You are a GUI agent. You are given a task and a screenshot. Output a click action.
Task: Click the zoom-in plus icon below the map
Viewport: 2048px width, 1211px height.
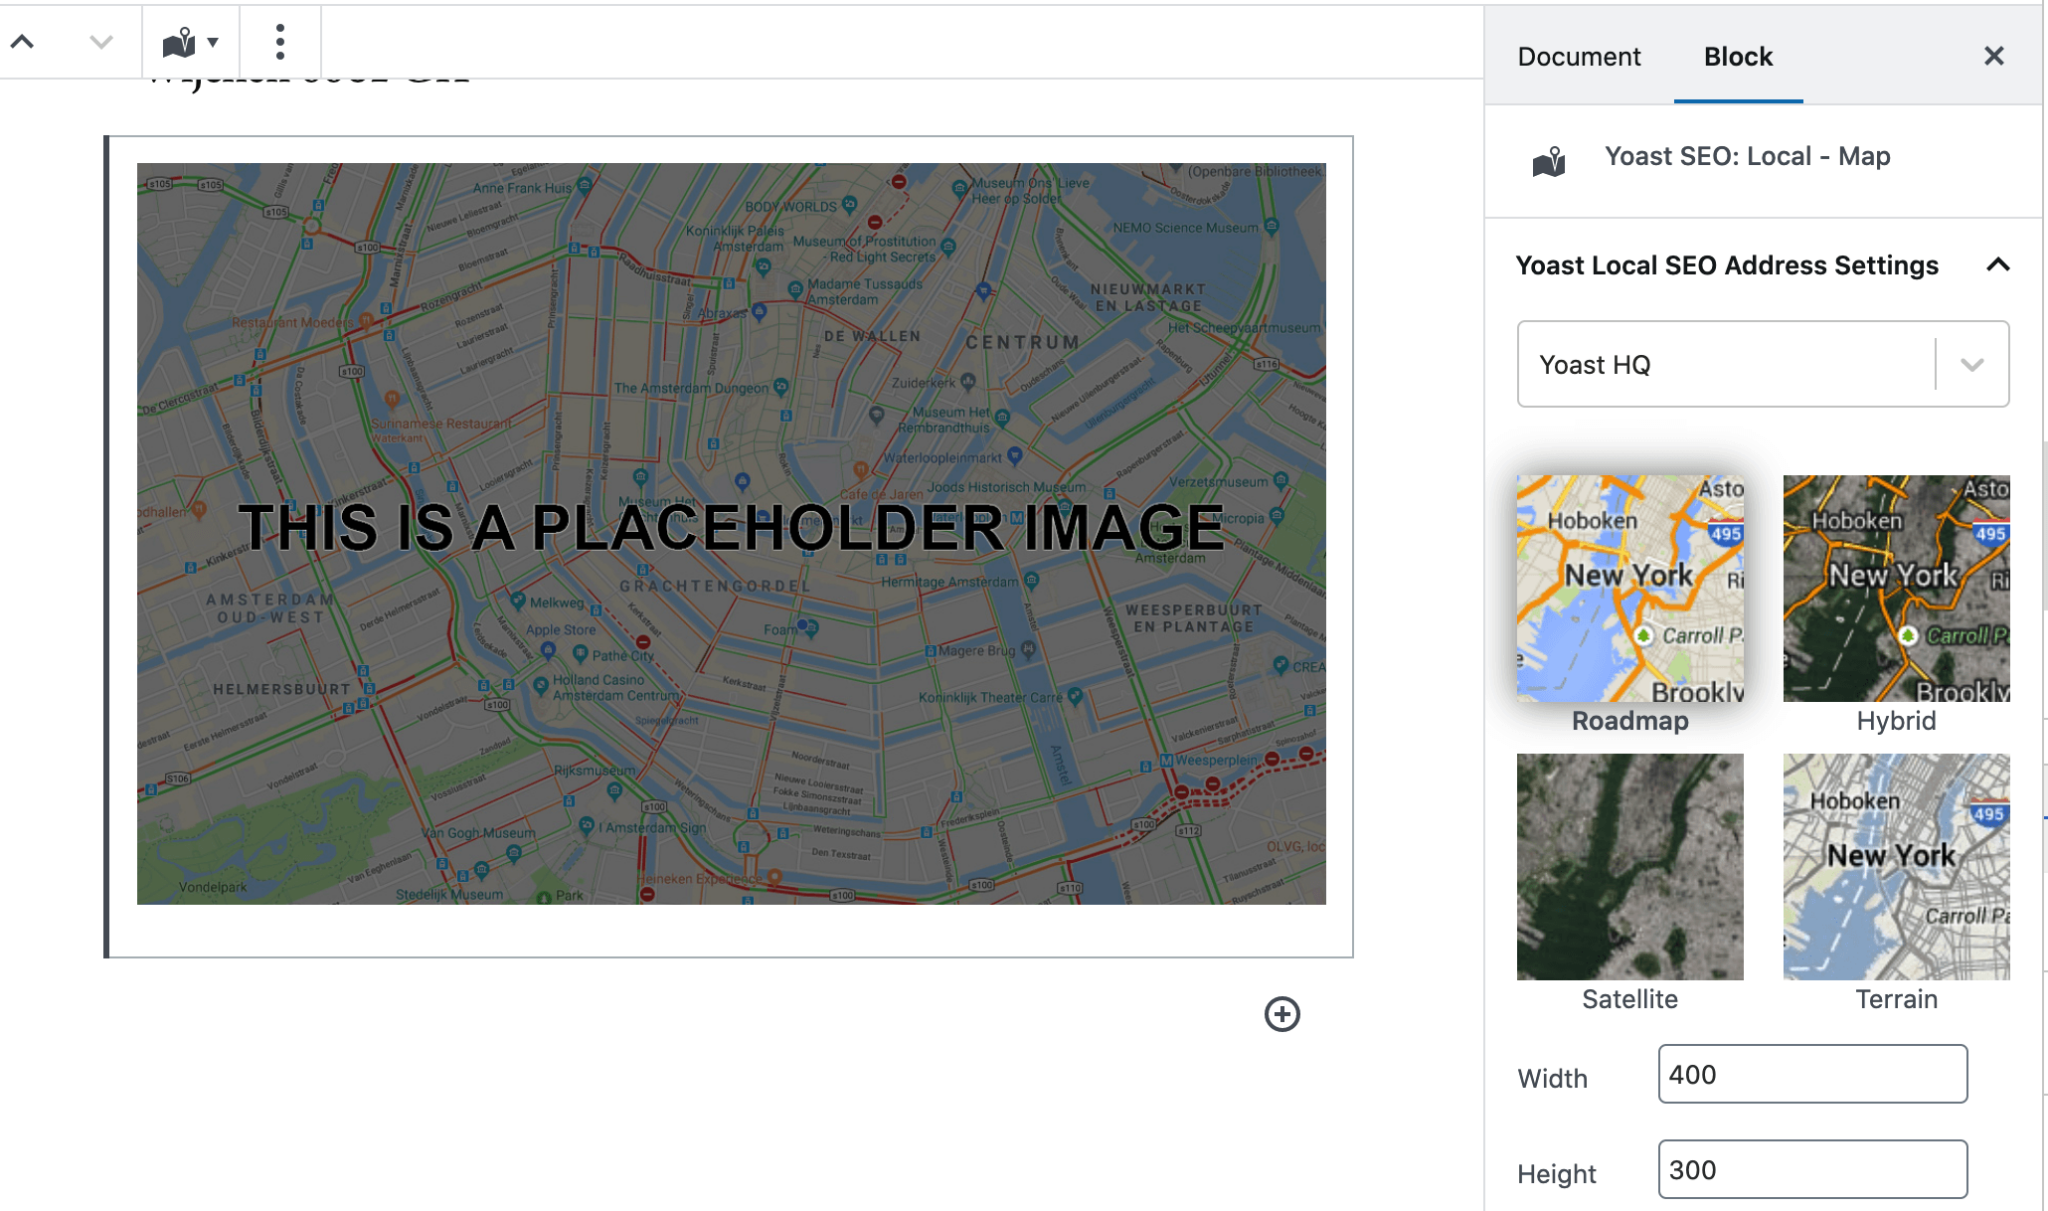click(1283, 1013)
